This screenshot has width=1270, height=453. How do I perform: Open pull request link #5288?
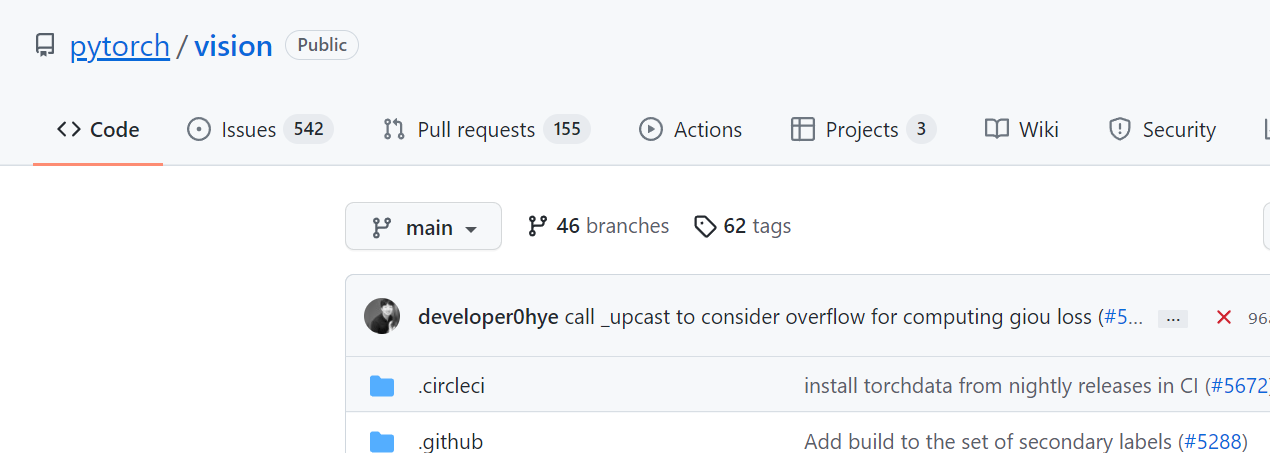click(1212, 441)
